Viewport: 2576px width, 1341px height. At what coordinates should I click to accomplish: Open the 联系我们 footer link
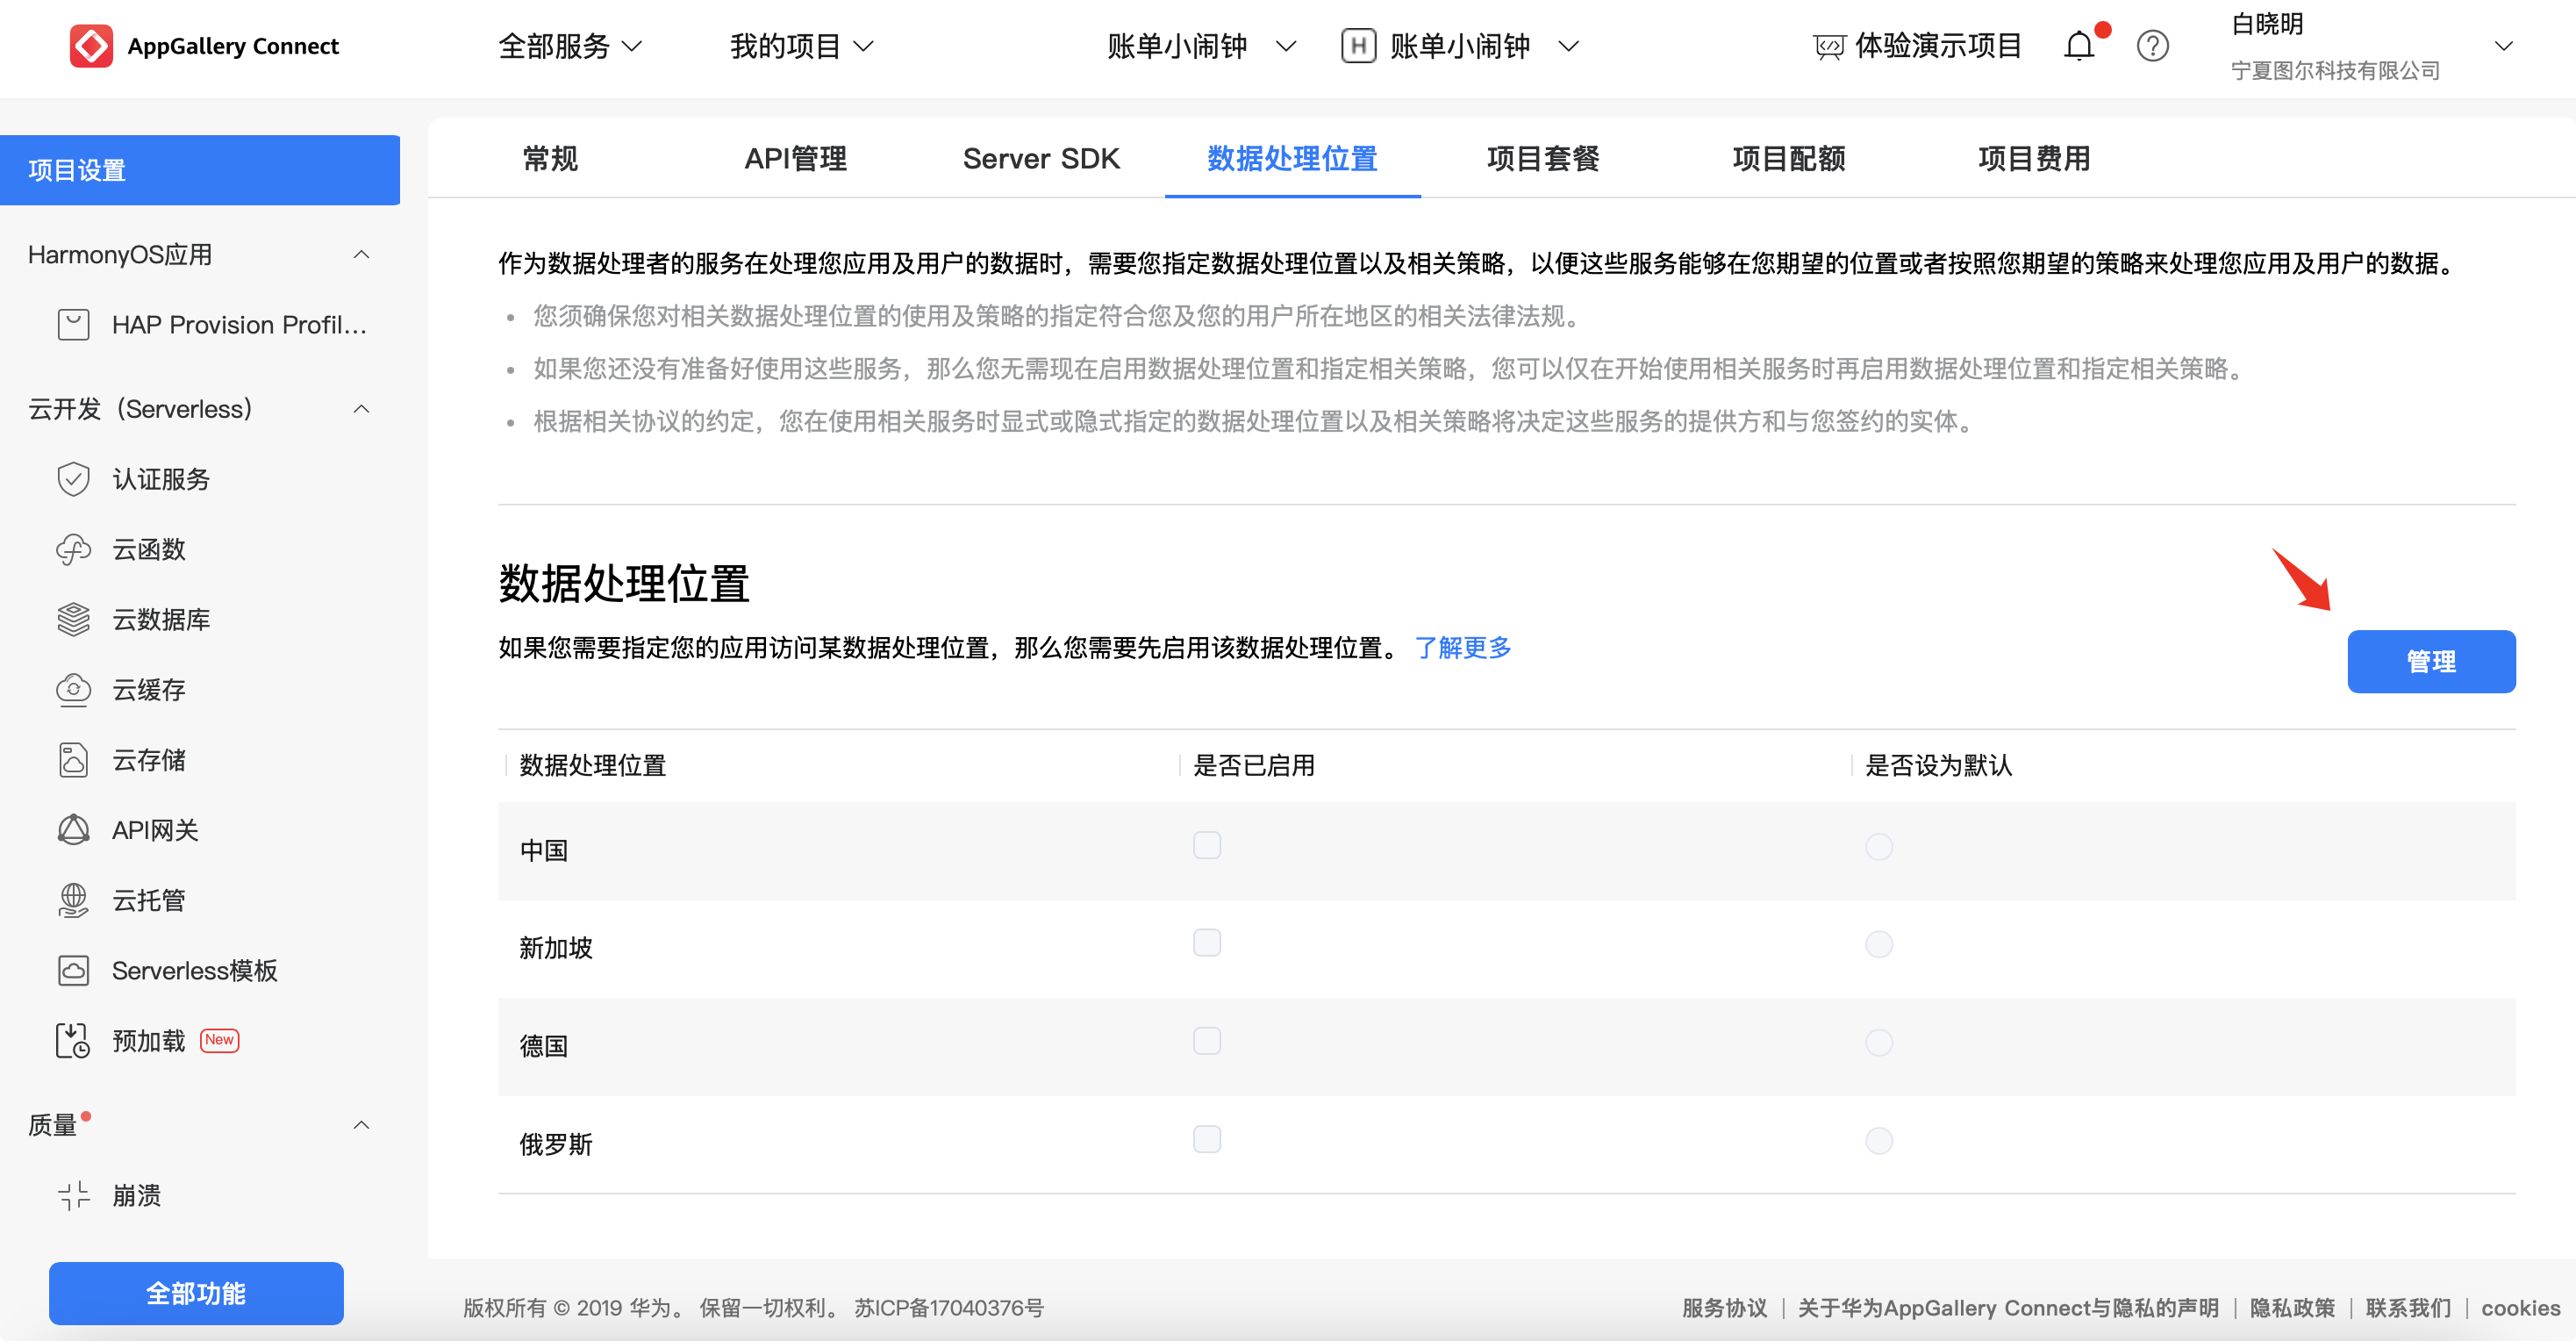coord(2408,1308)
